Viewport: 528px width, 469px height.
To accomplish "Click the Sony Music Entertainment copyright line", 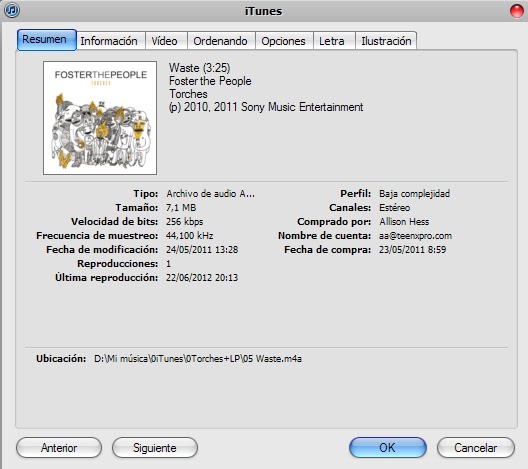I will 266,107.
